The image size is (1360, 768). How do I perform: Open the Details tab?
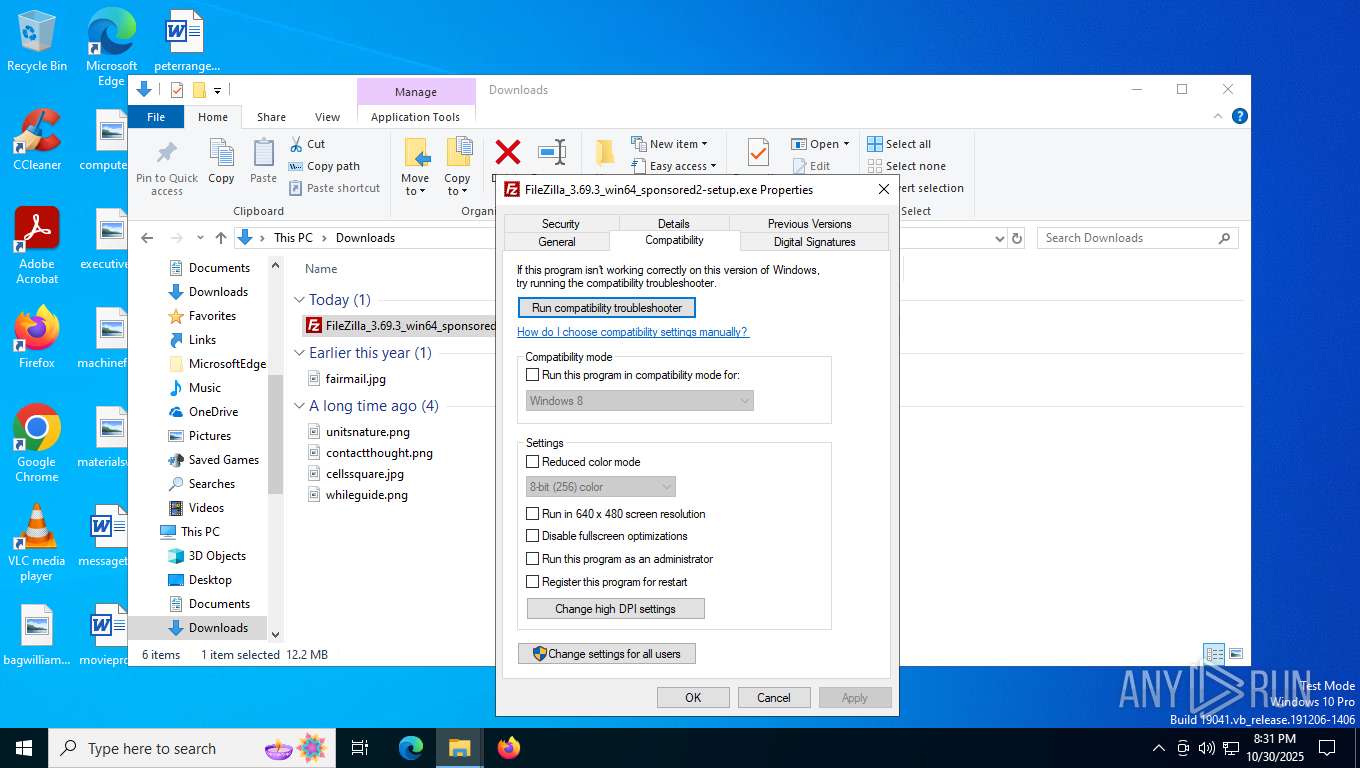(x=674, y=224)
